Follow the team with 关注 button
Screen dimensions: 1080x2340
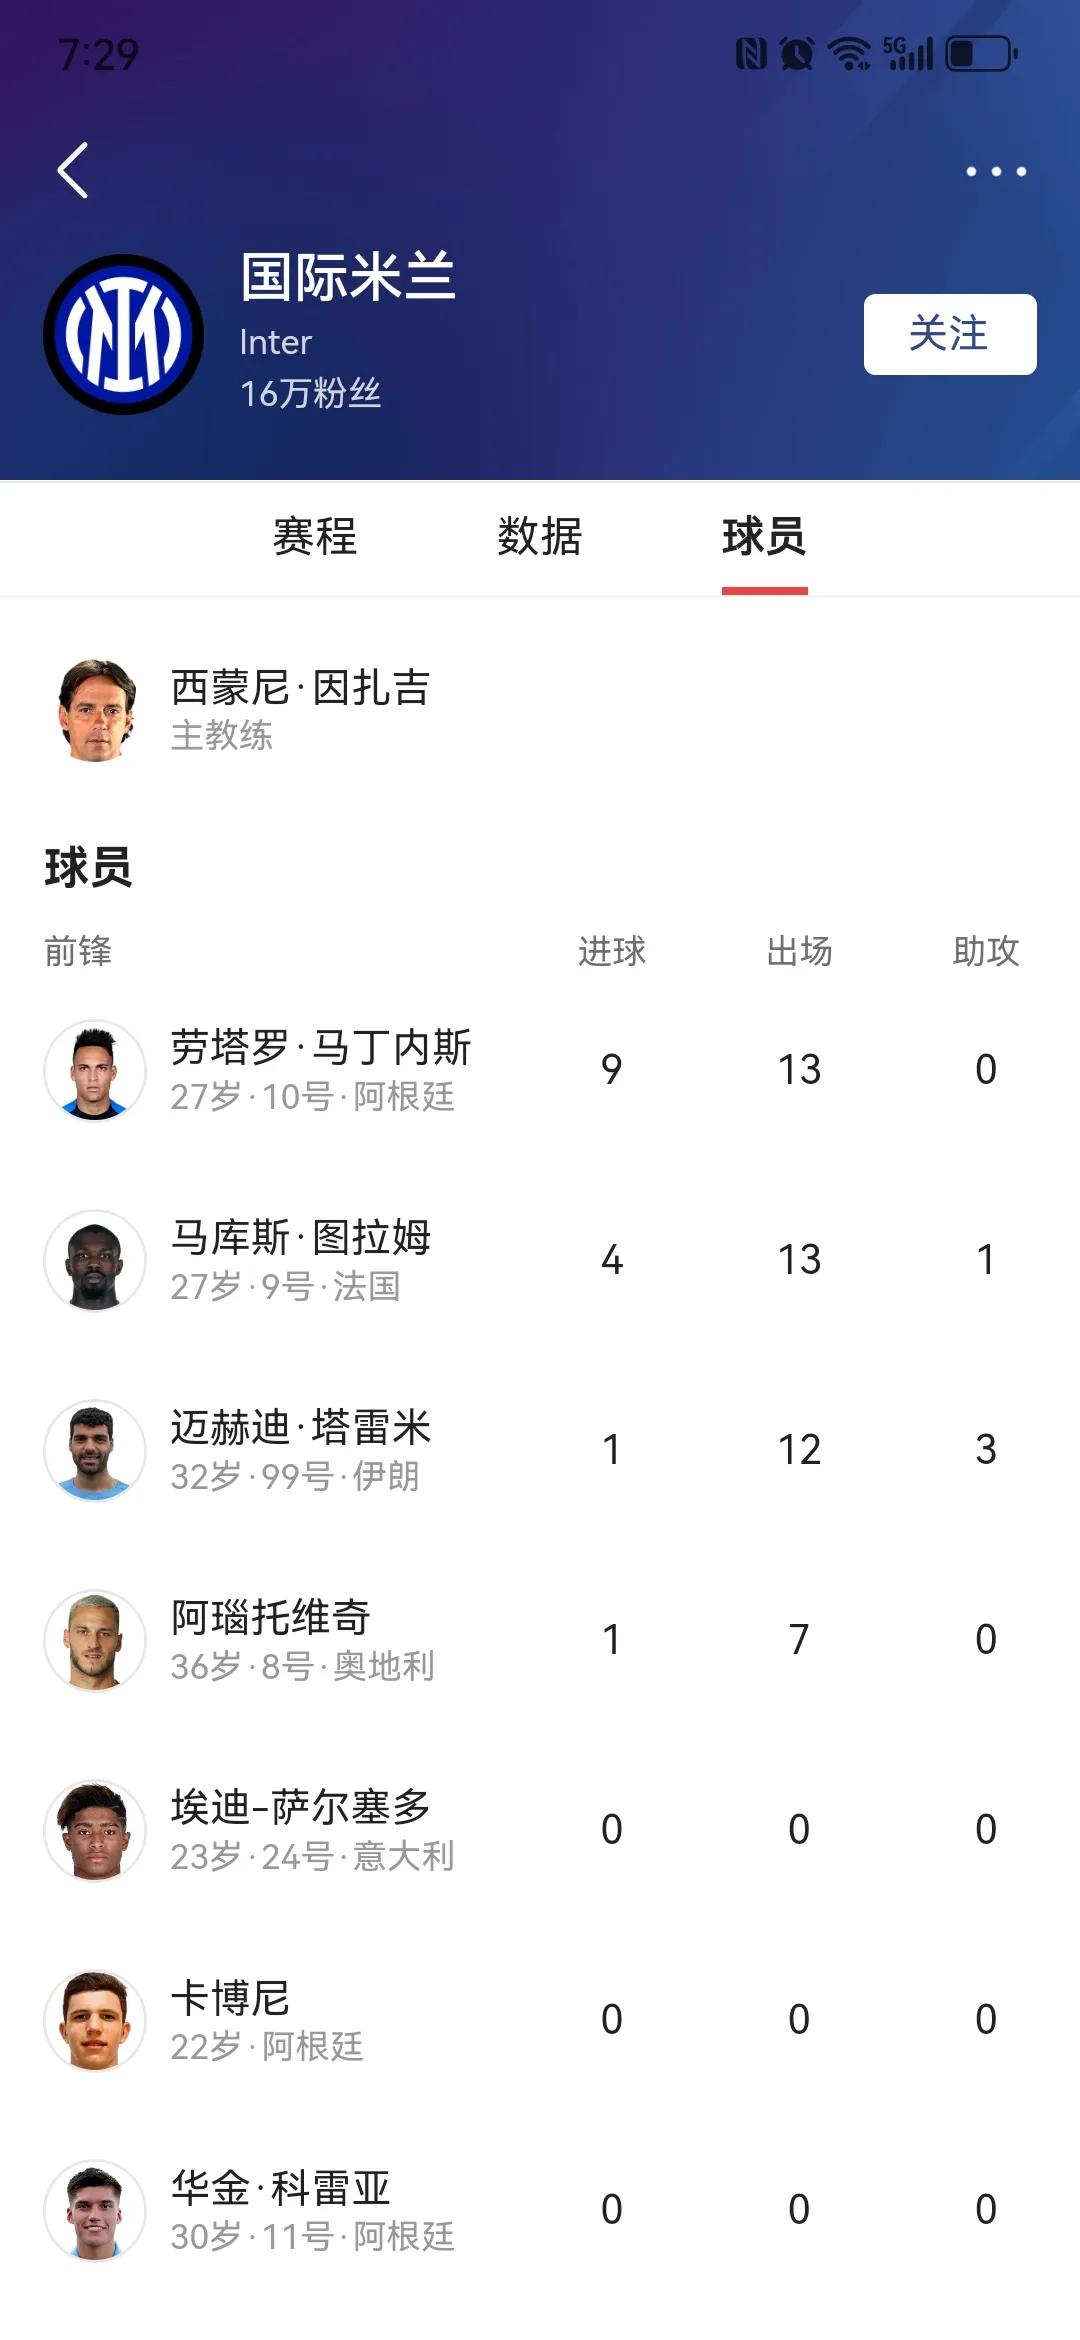(950, 334)
